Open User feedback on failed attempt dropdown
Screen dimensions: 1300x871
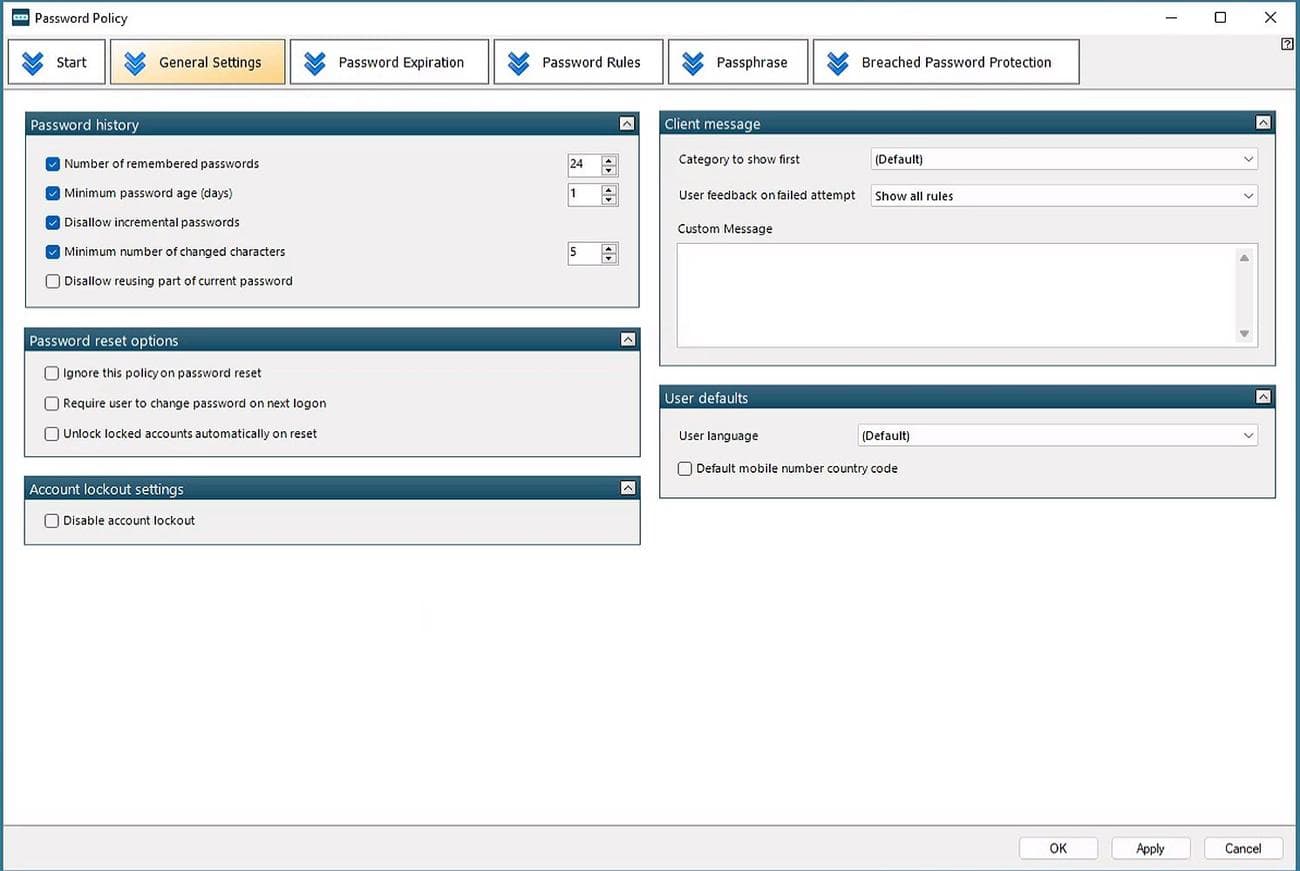pos(1063,196)
